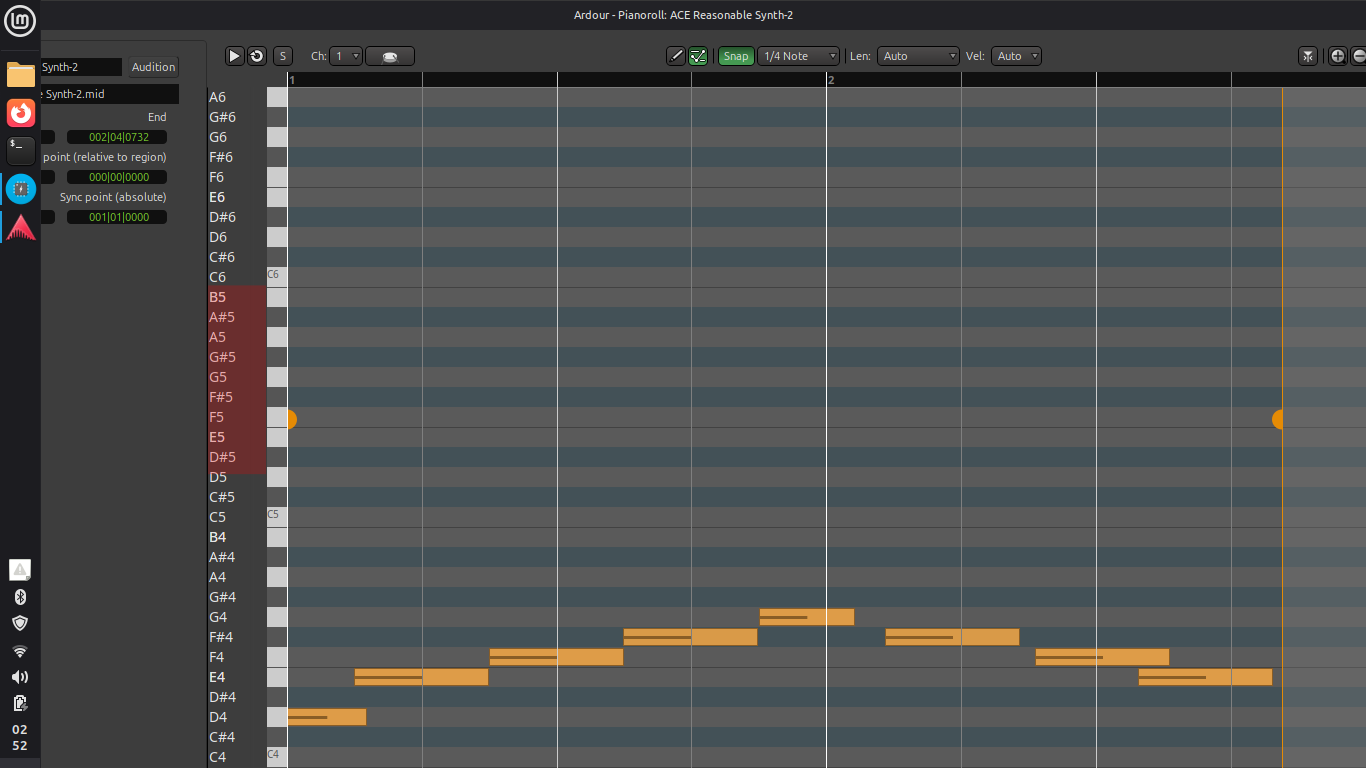Open Firefox from the dock

tap(21, 113)
